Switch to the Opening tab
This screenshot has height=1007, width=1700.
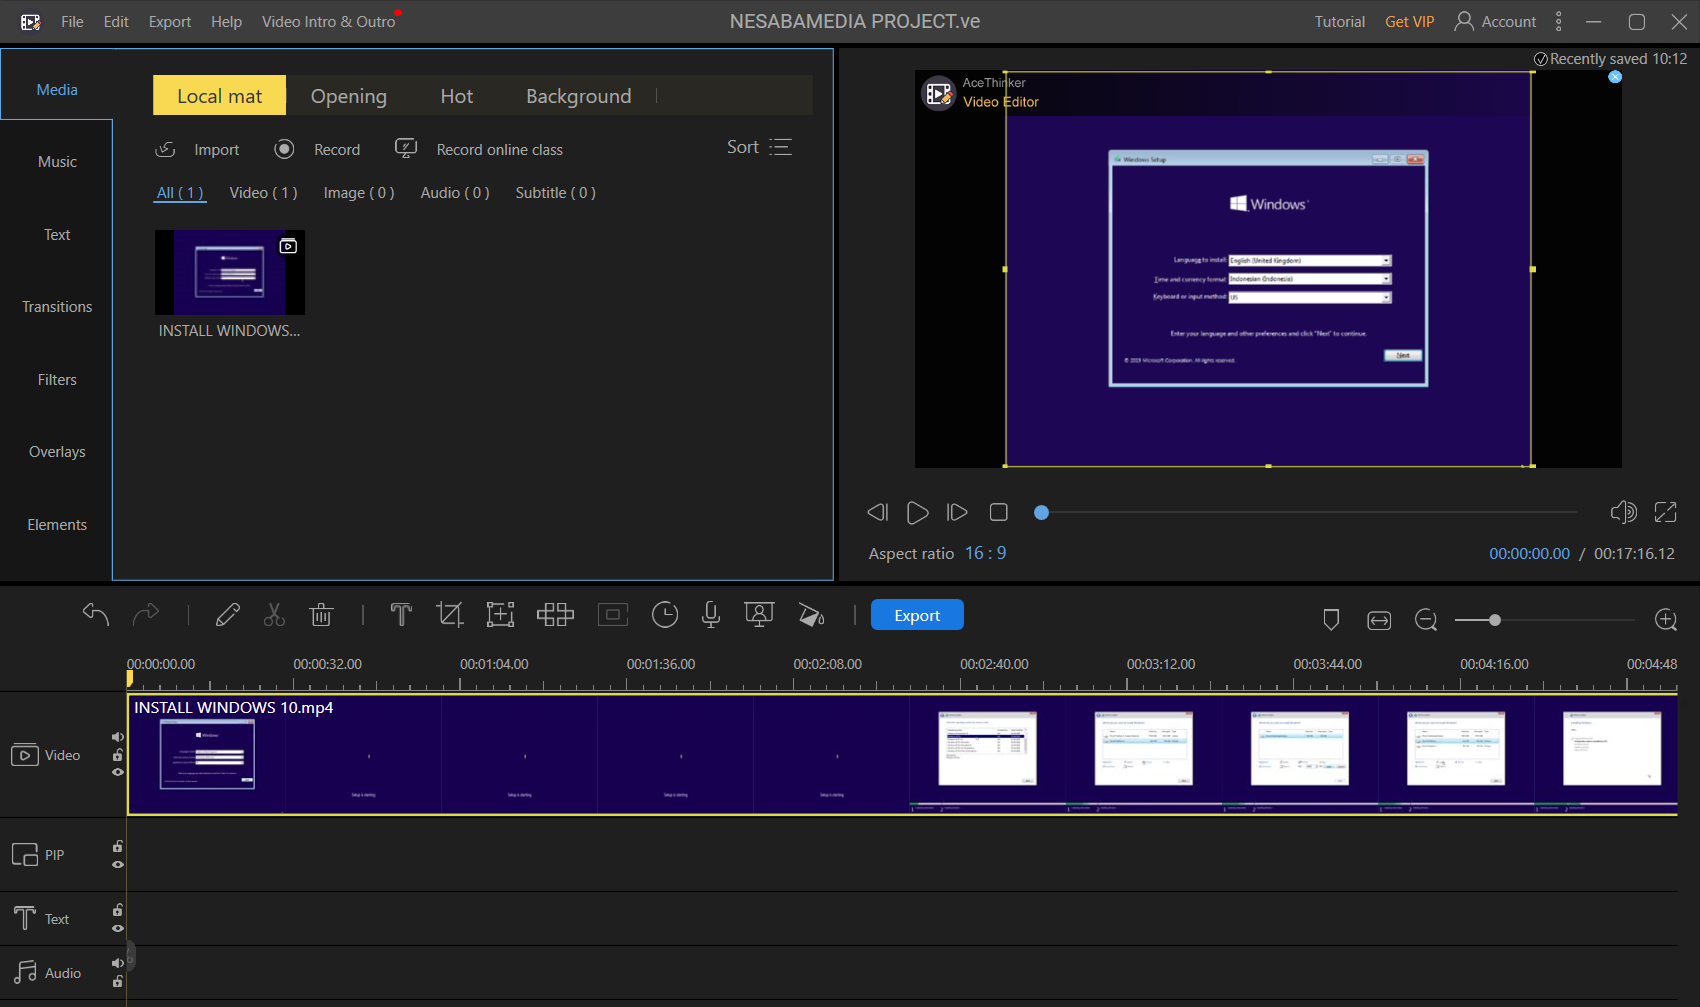click(349, 96)
